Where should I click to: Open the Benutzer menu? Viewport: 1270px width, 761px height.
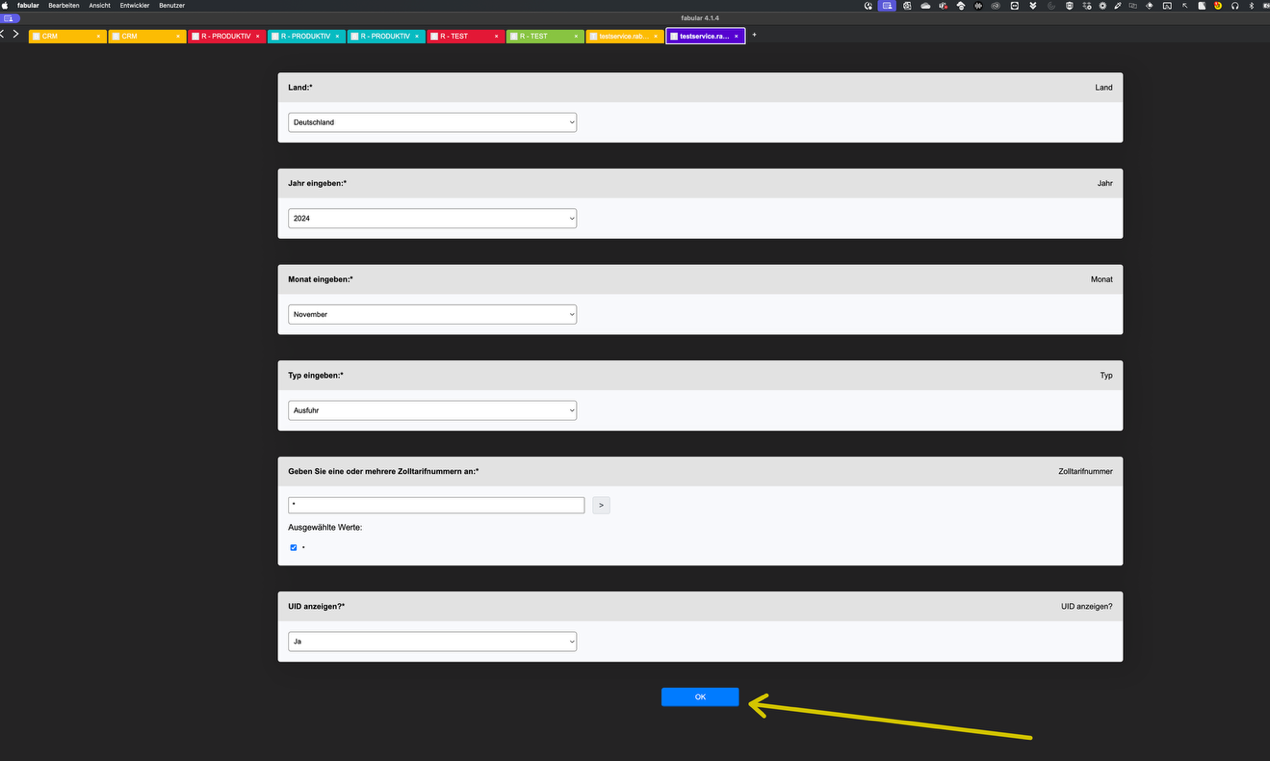tap(172, 5)
